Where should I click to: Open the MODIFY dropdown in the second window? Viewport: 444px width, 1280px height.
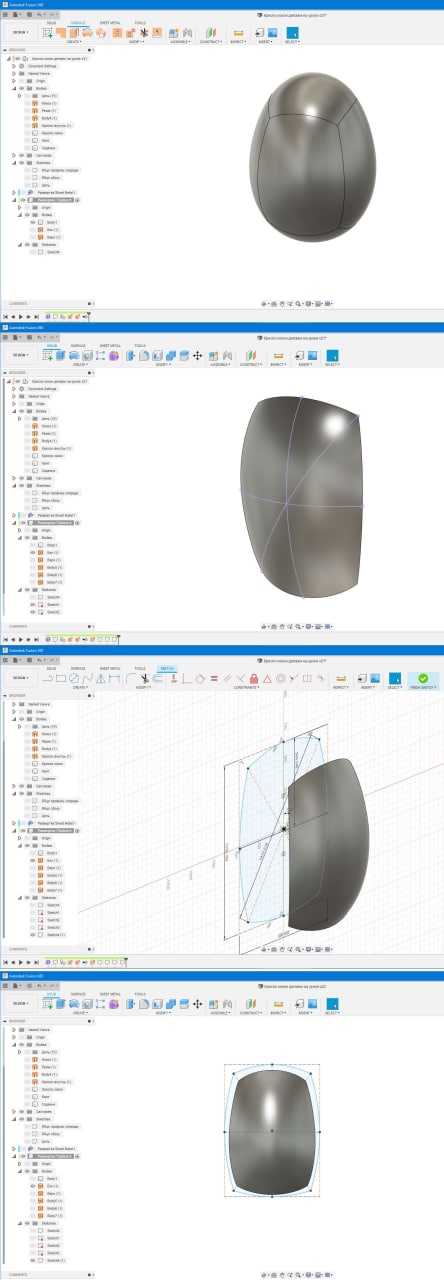pyautogui.click(x=163, y=365)
